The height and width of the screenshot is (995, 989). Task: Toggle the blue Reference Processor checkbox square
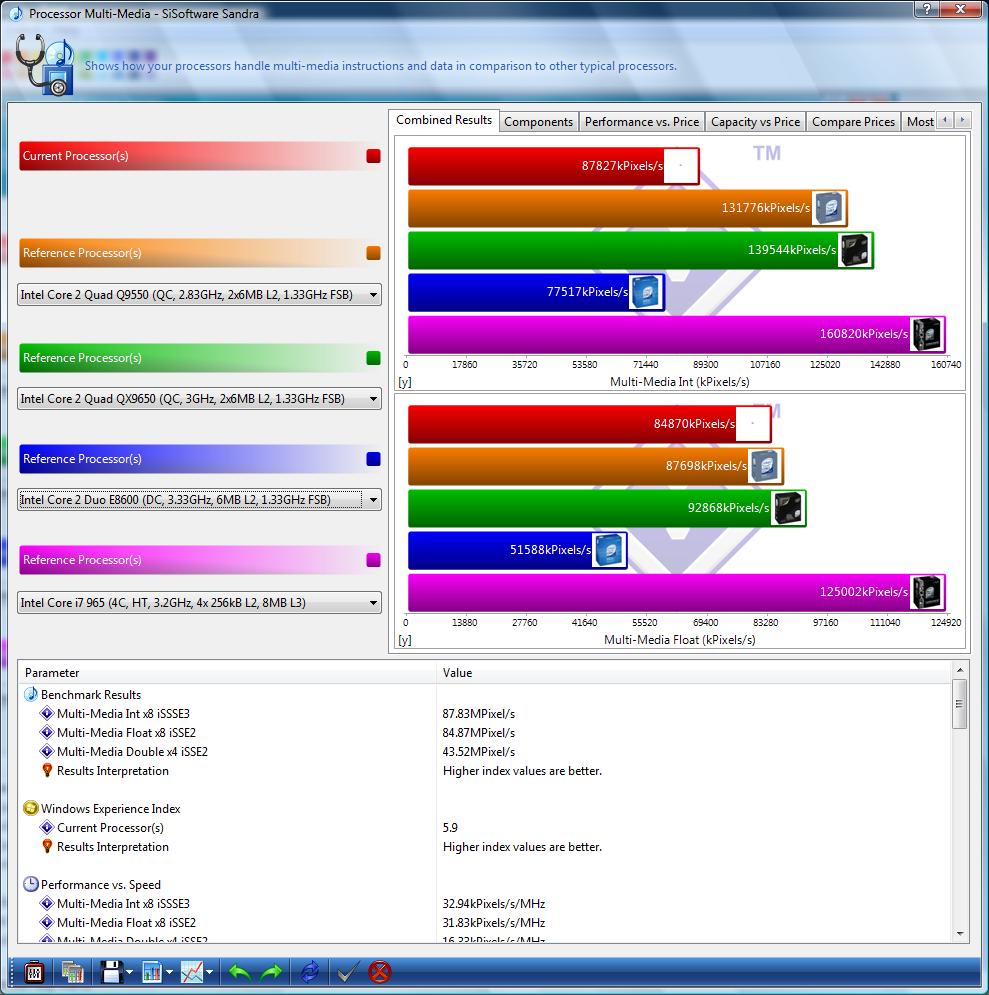pyautogui.click(x=374, y=459)
